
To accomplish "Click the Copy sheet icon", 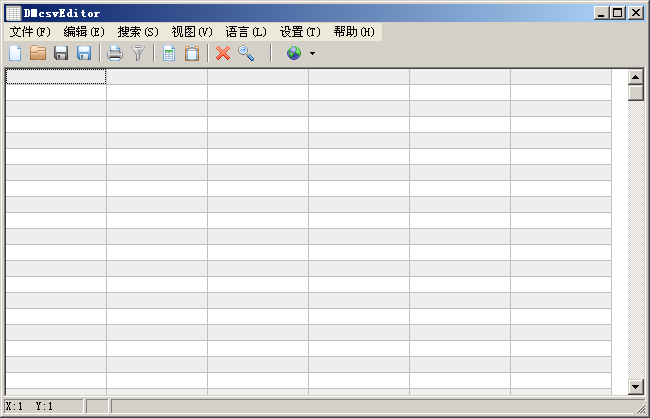I will click(169, 53).
